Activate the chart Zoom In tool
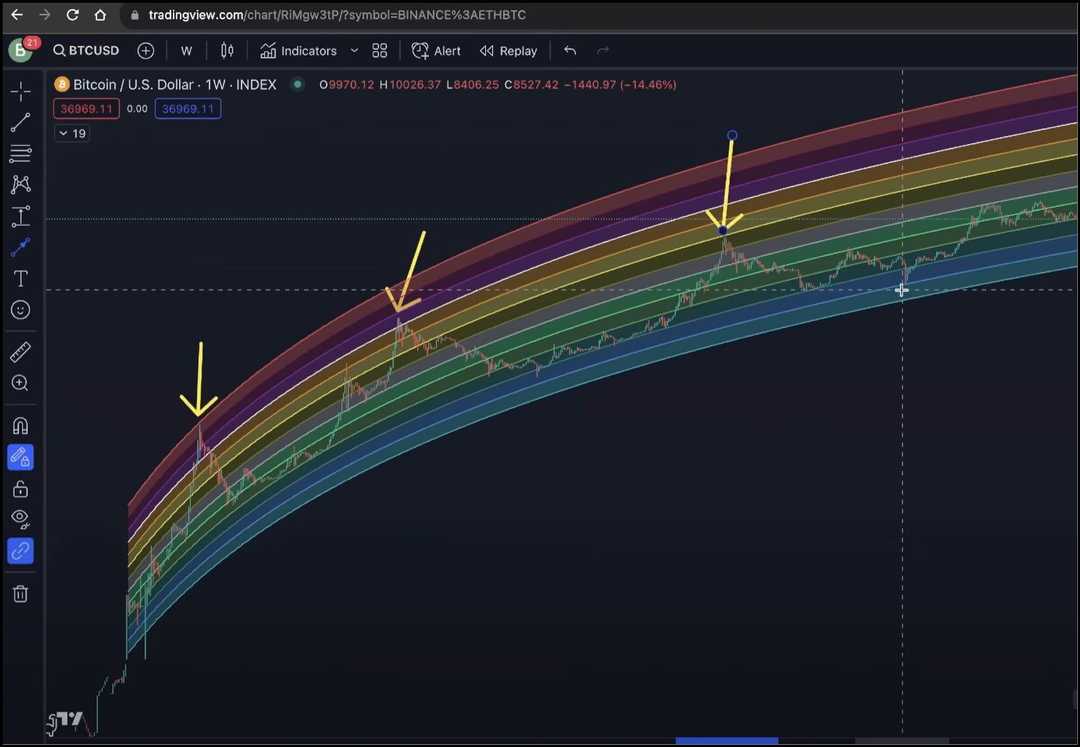The height and width of the screenshot is (747, 1080). pos(20,383)
